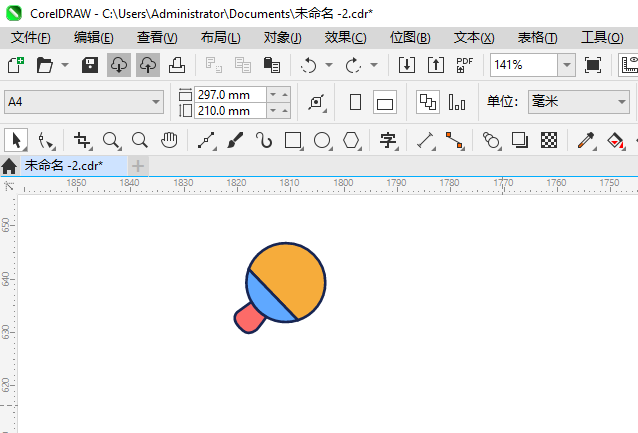Select the Crop tool
Viewport: 638px width, 433px height.
click(x=83, y=141)
